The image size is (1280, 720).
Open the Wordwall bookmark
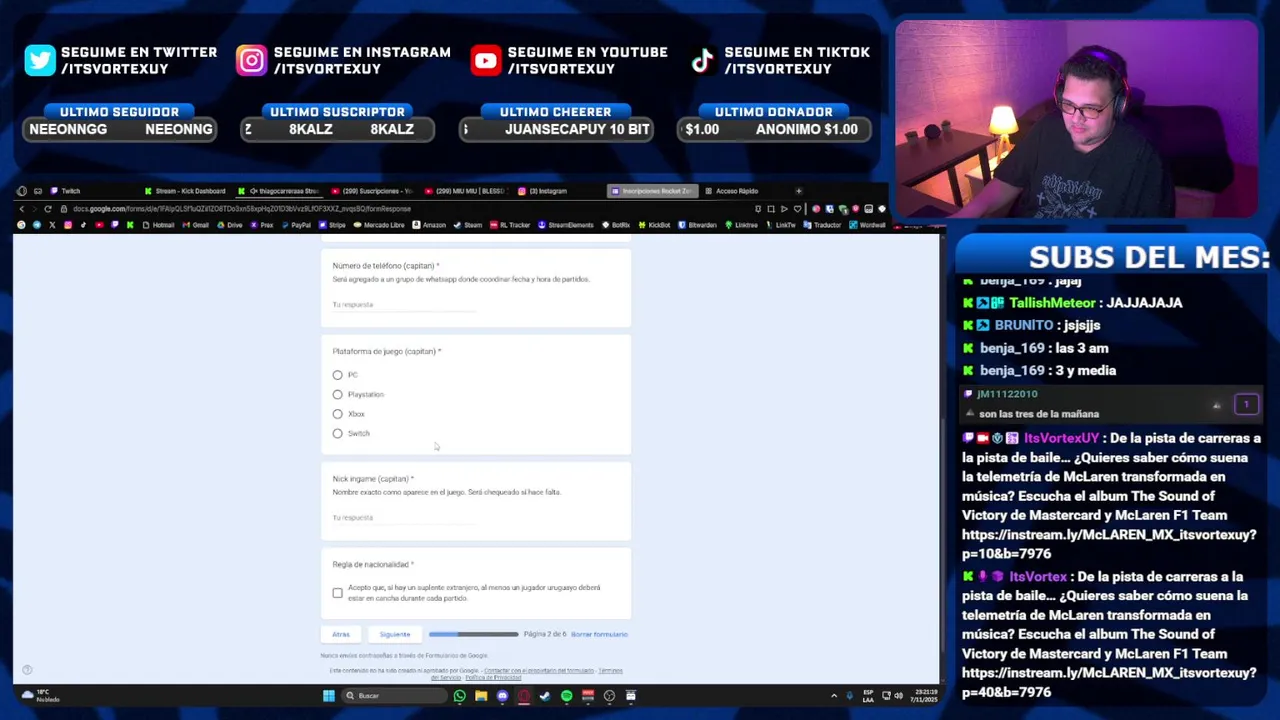coord(868,225)
